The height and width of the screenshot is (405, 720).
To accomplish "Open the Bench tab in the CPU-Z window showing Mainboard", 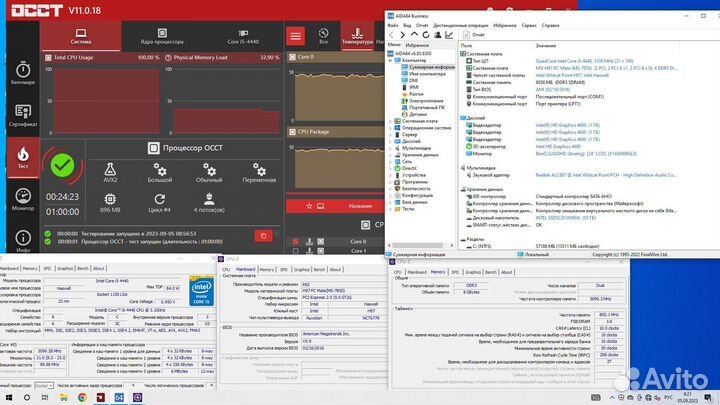I will point(319,270).
